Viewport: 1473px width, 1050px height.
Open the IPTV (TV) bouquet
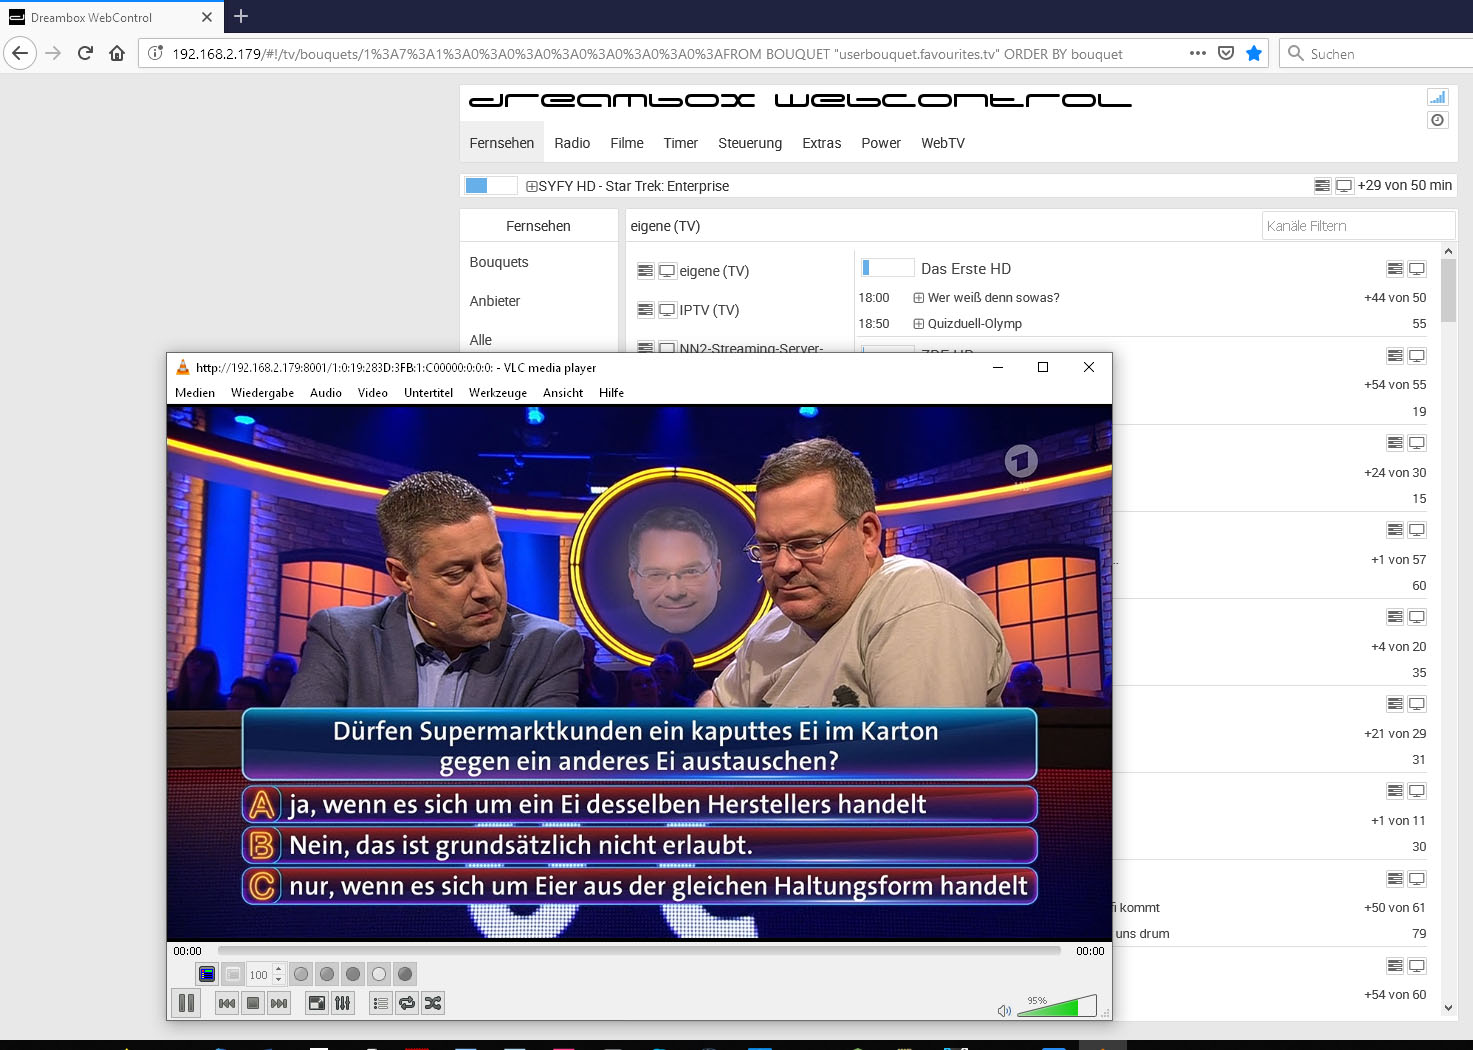(709, 310)
